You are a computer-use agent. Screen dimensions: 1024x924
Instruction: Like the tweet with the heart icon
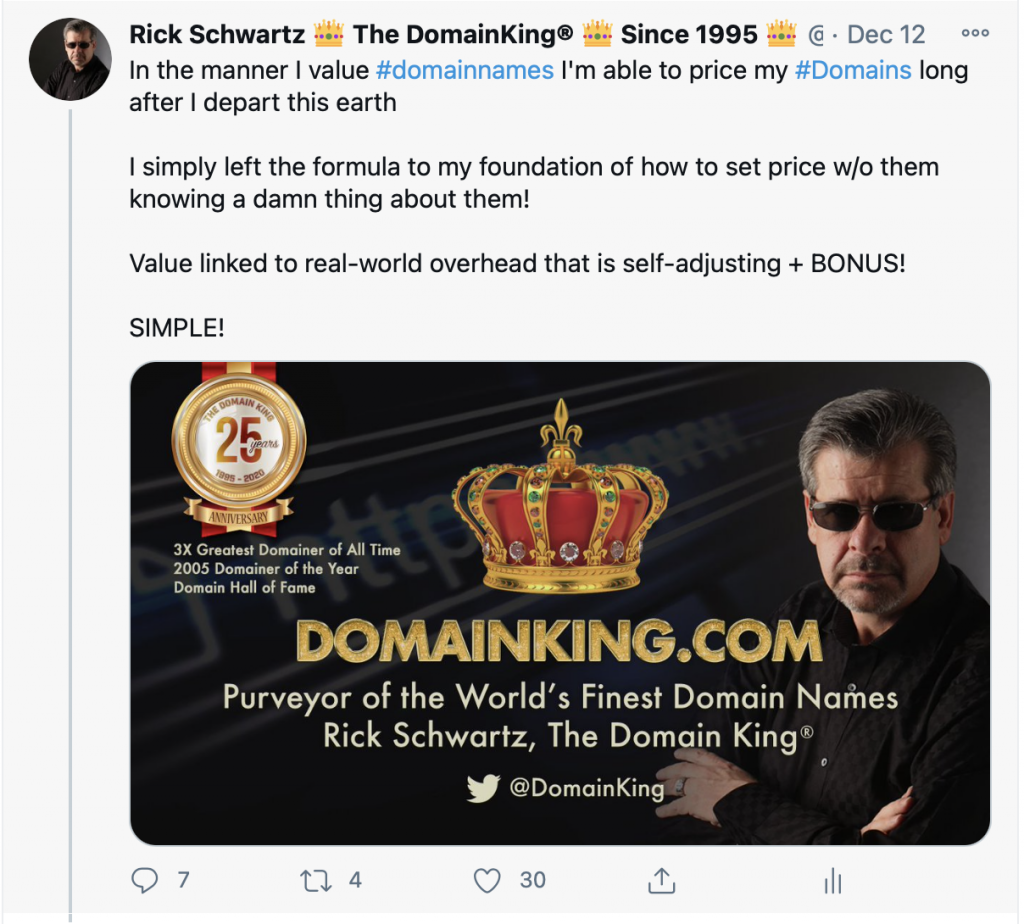coord(487,880)
